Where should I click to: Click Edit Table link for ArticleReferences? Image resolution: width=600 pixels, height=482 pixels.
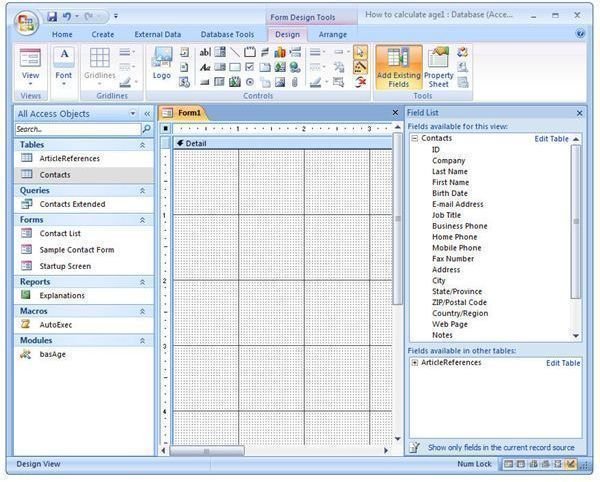(x=562, y=363)
